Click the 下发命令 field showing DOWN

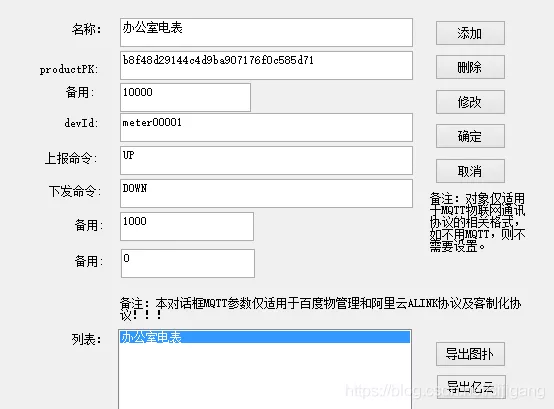click(x=266, y=194)
